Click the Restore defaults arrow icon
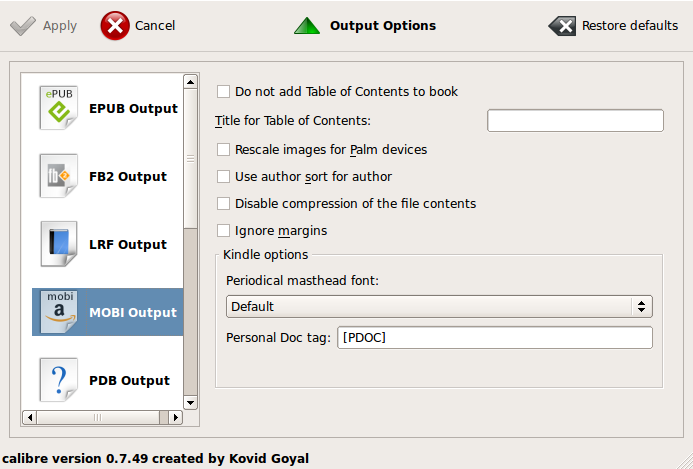 click(562, 26)
